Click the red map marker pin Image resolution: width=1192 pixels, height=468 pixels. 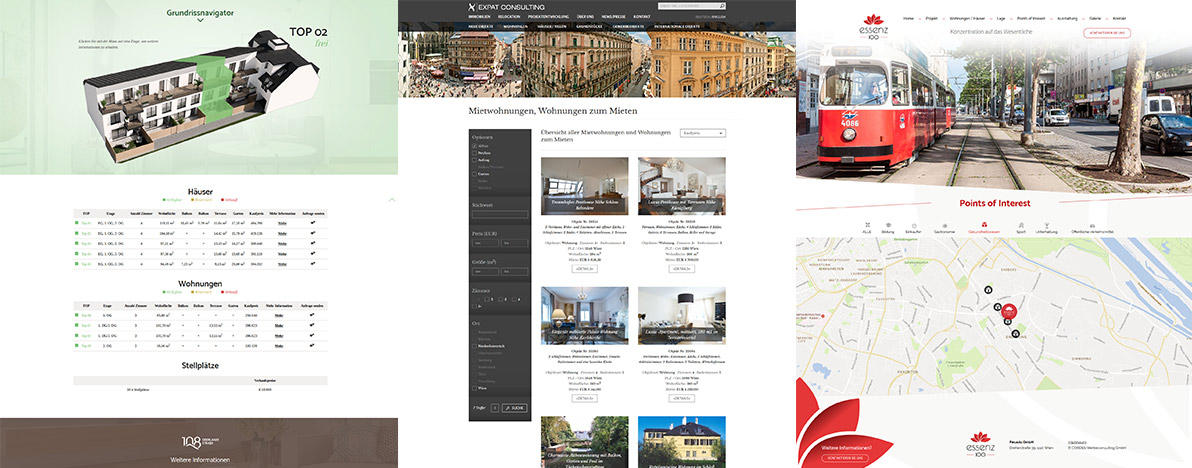1009,310
